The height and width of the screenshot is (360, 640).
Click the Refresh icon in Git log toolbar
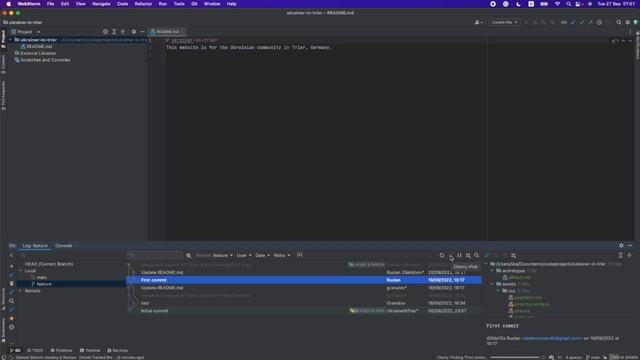[442, 256]
